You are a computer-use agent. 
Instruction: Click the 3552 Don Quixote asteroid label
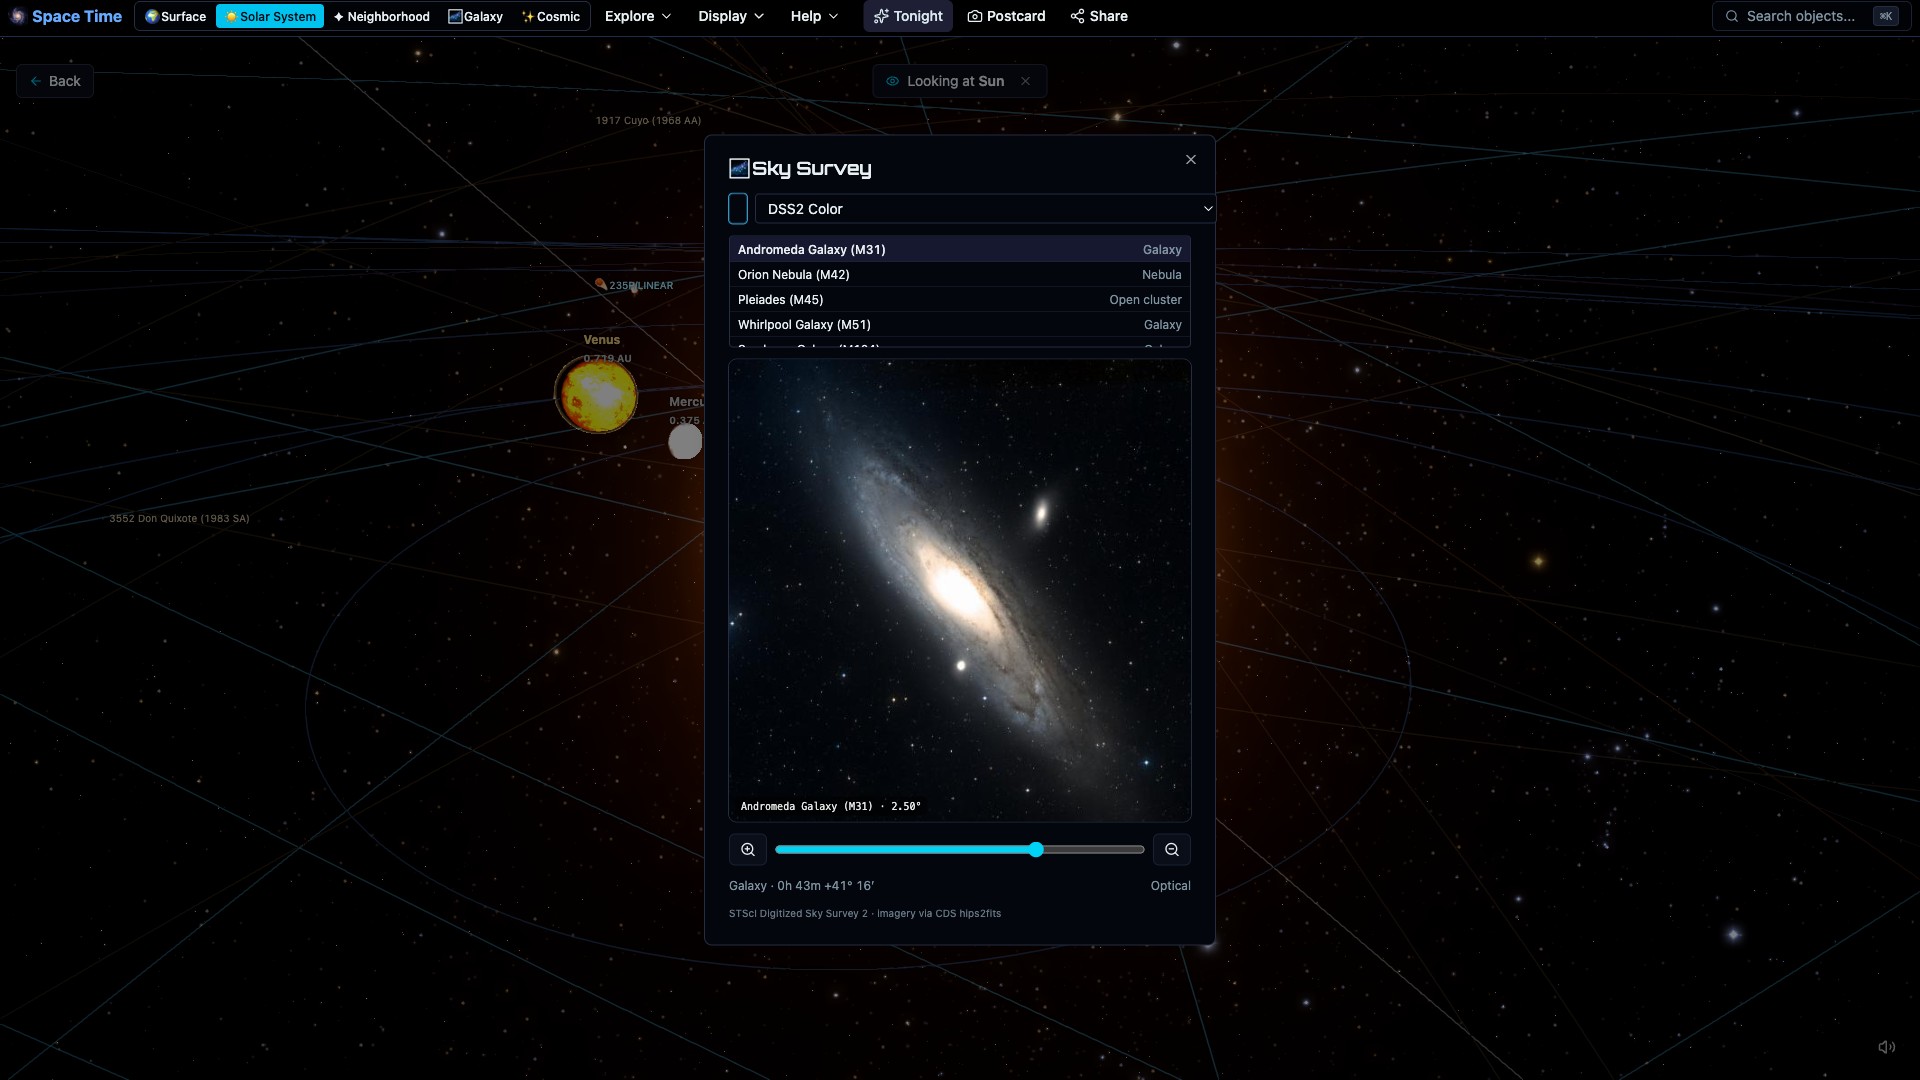[x=179, y=519]
